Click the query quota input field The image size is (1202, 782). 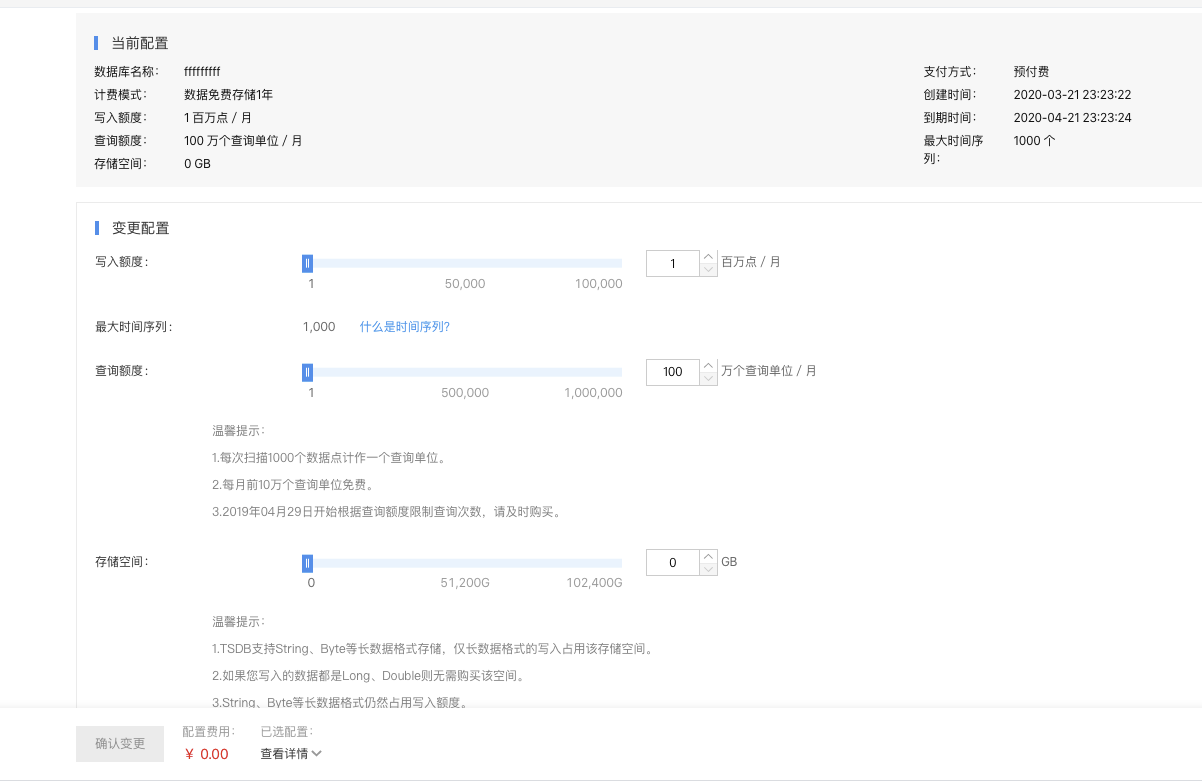click(673, 372)
